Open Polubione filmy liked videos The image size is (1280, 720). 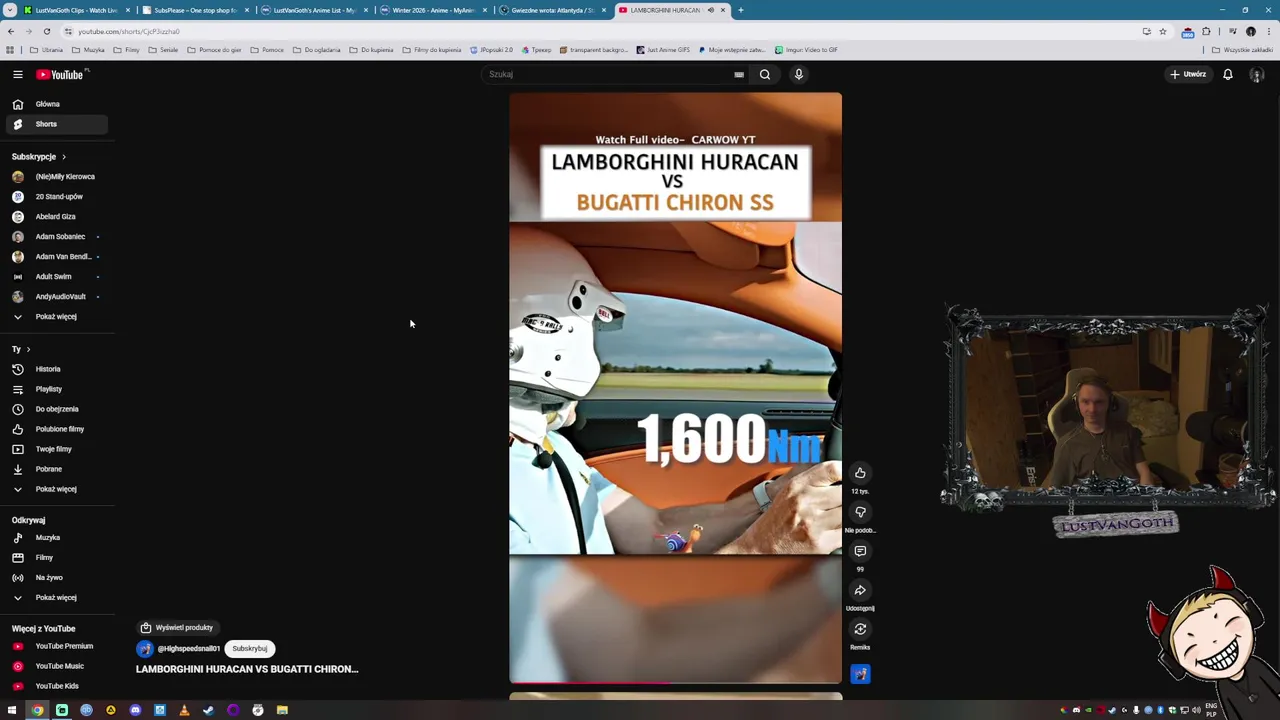point(55,429)
